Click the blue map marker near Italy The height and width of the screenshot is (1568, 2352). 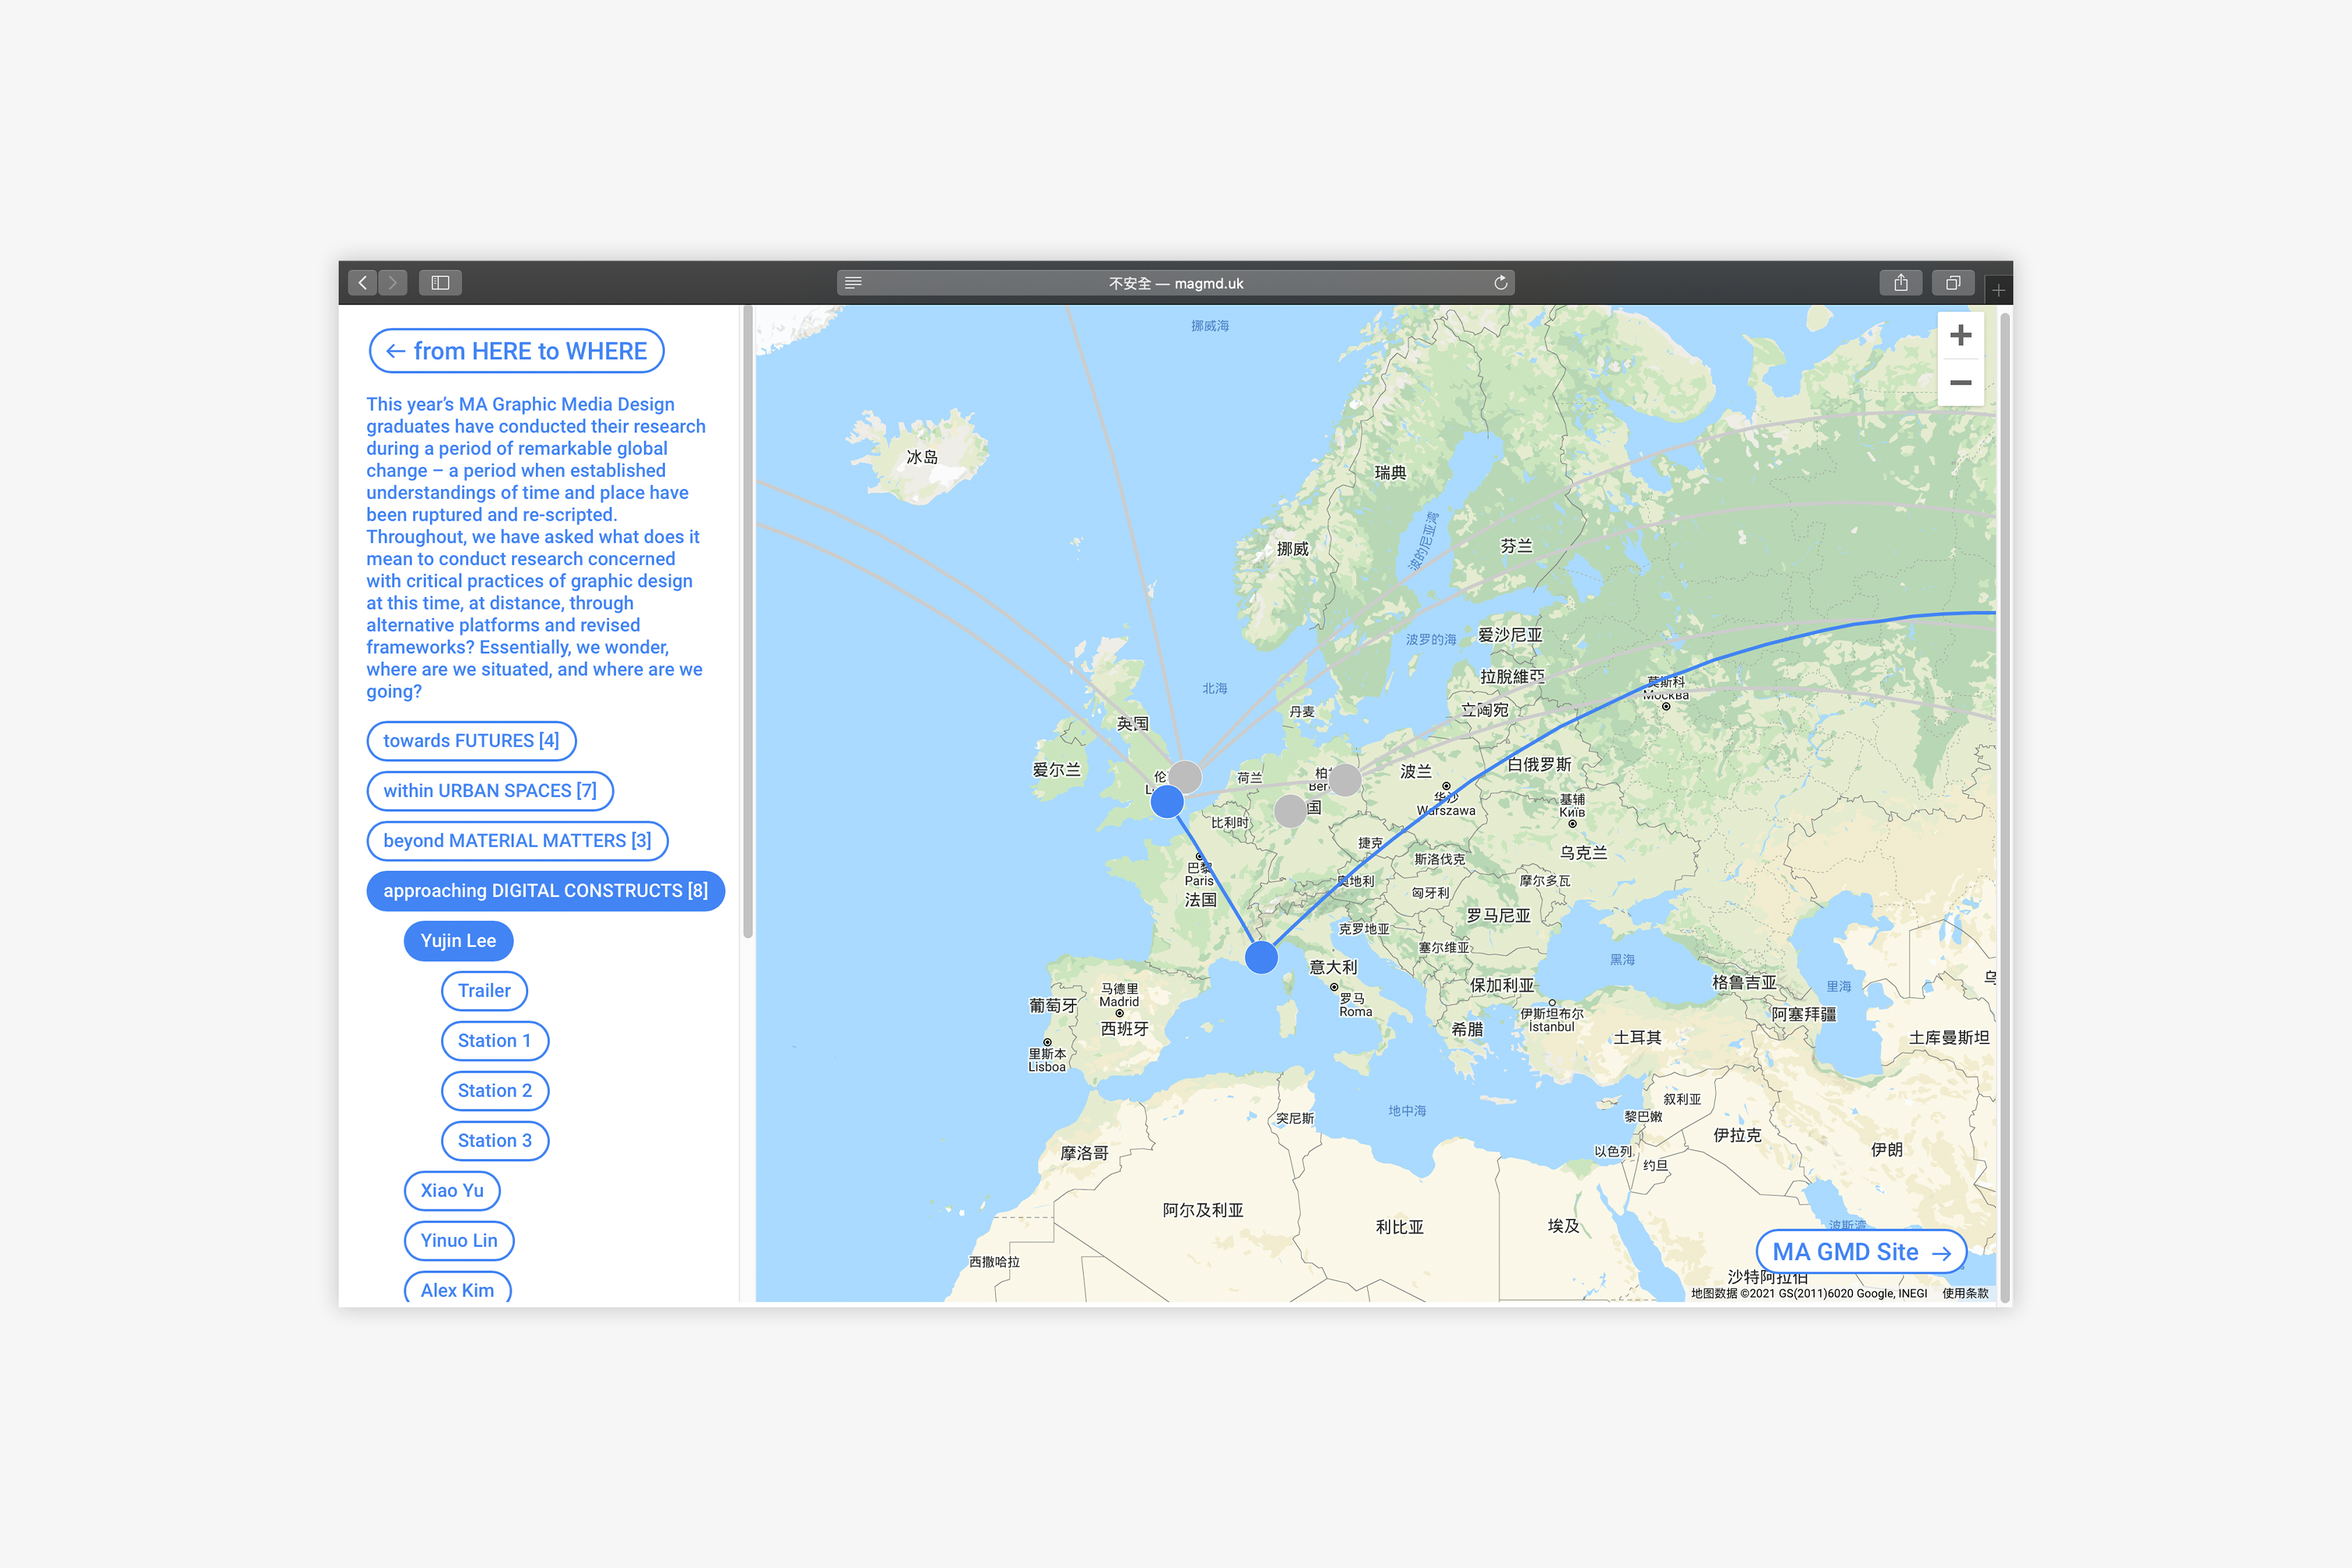pos(1262,957)
